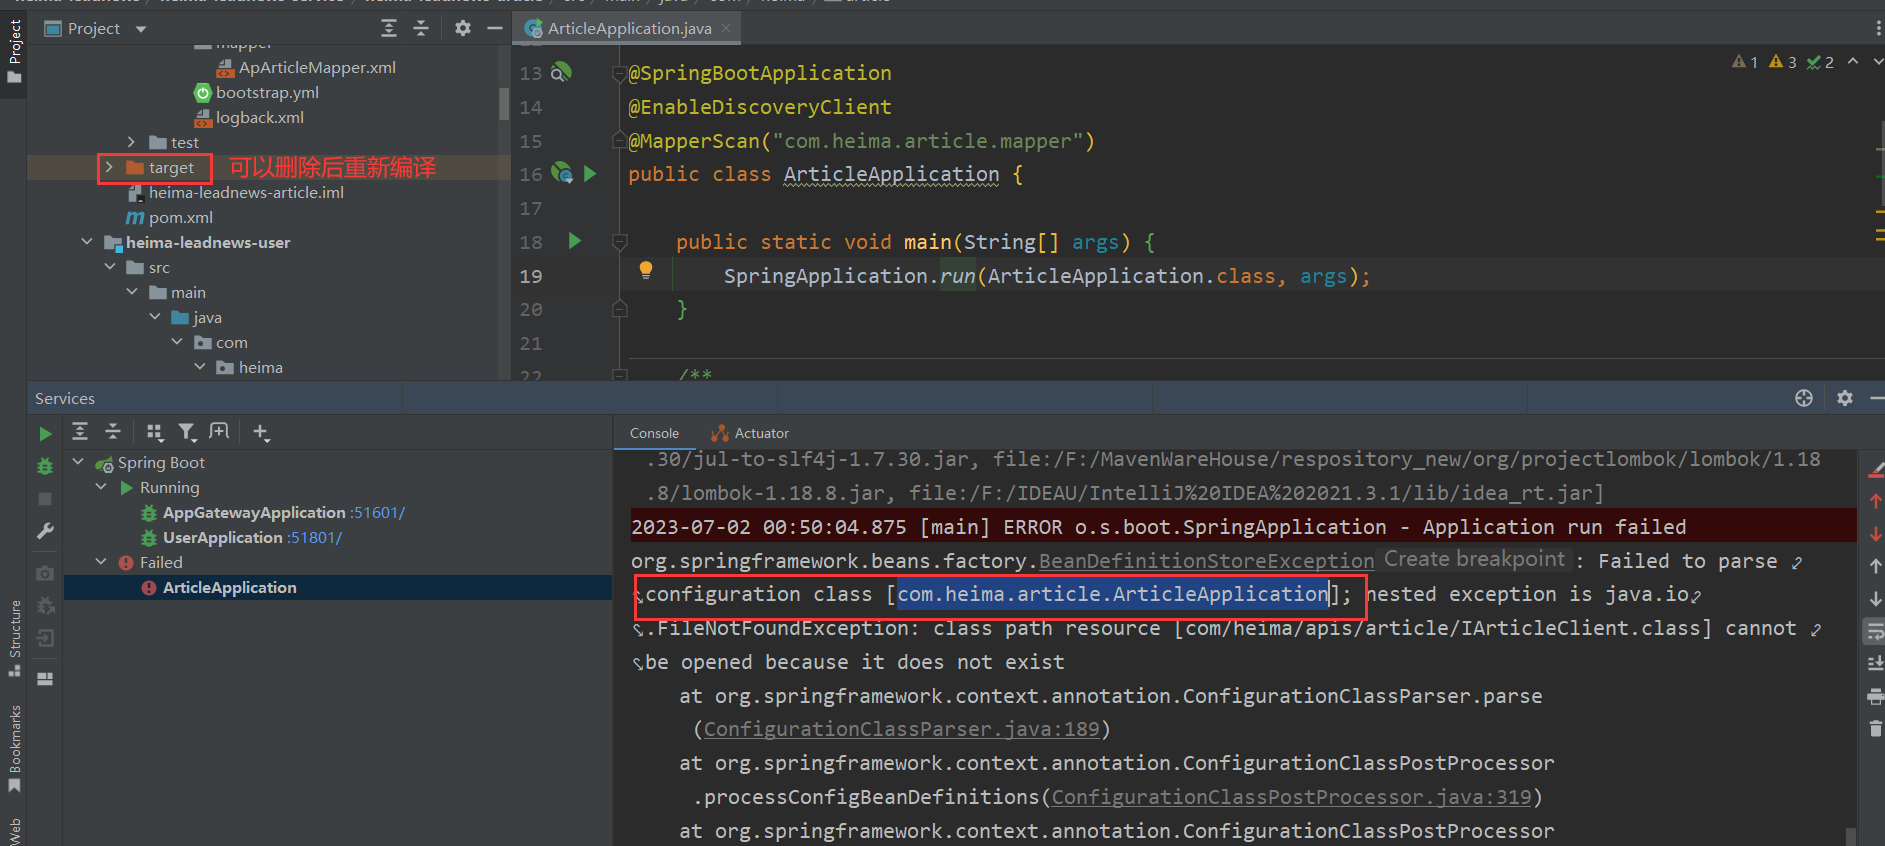The image size is (1885, 846).
Task: Select AppGatewayApplication service
Action: pos(254,512)
